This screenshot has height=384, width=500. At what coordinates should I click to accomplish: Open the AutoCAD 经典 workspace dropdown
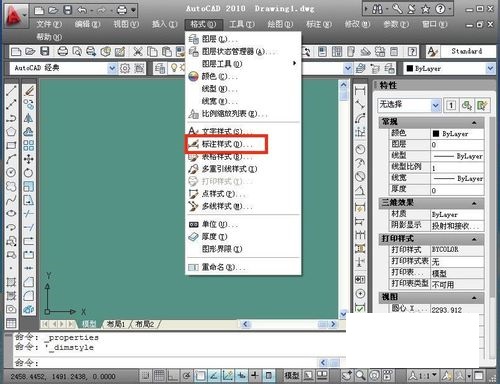pos(112,68)
